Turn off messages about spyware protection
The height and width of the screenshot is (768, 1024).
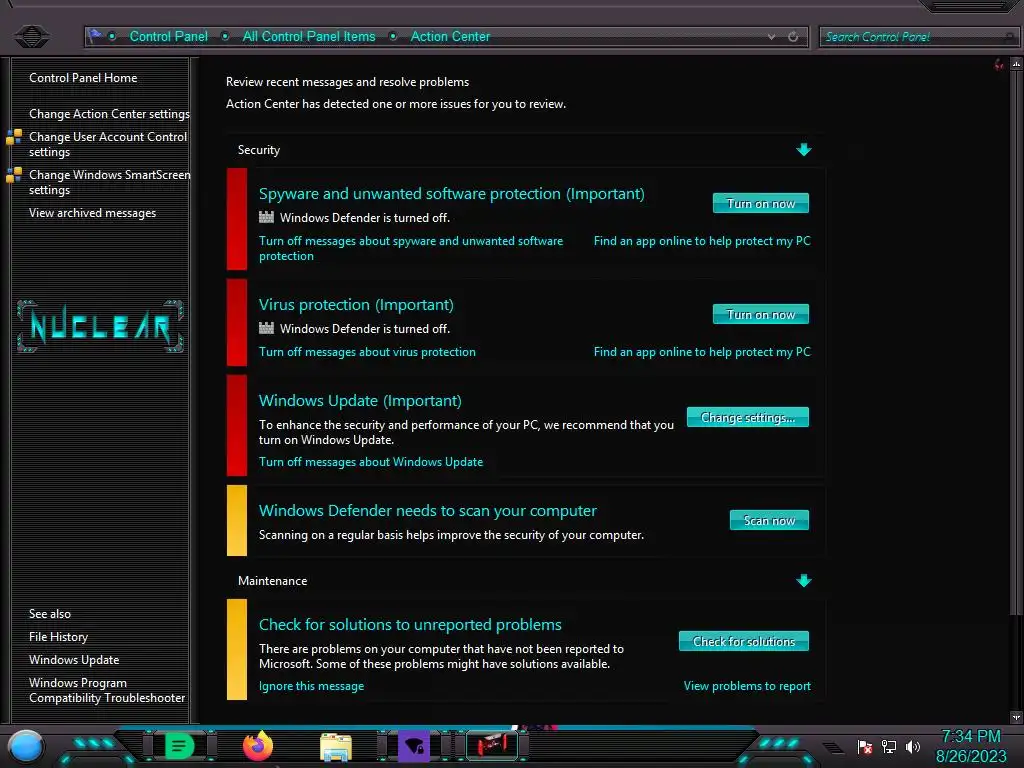pos(411,248)
